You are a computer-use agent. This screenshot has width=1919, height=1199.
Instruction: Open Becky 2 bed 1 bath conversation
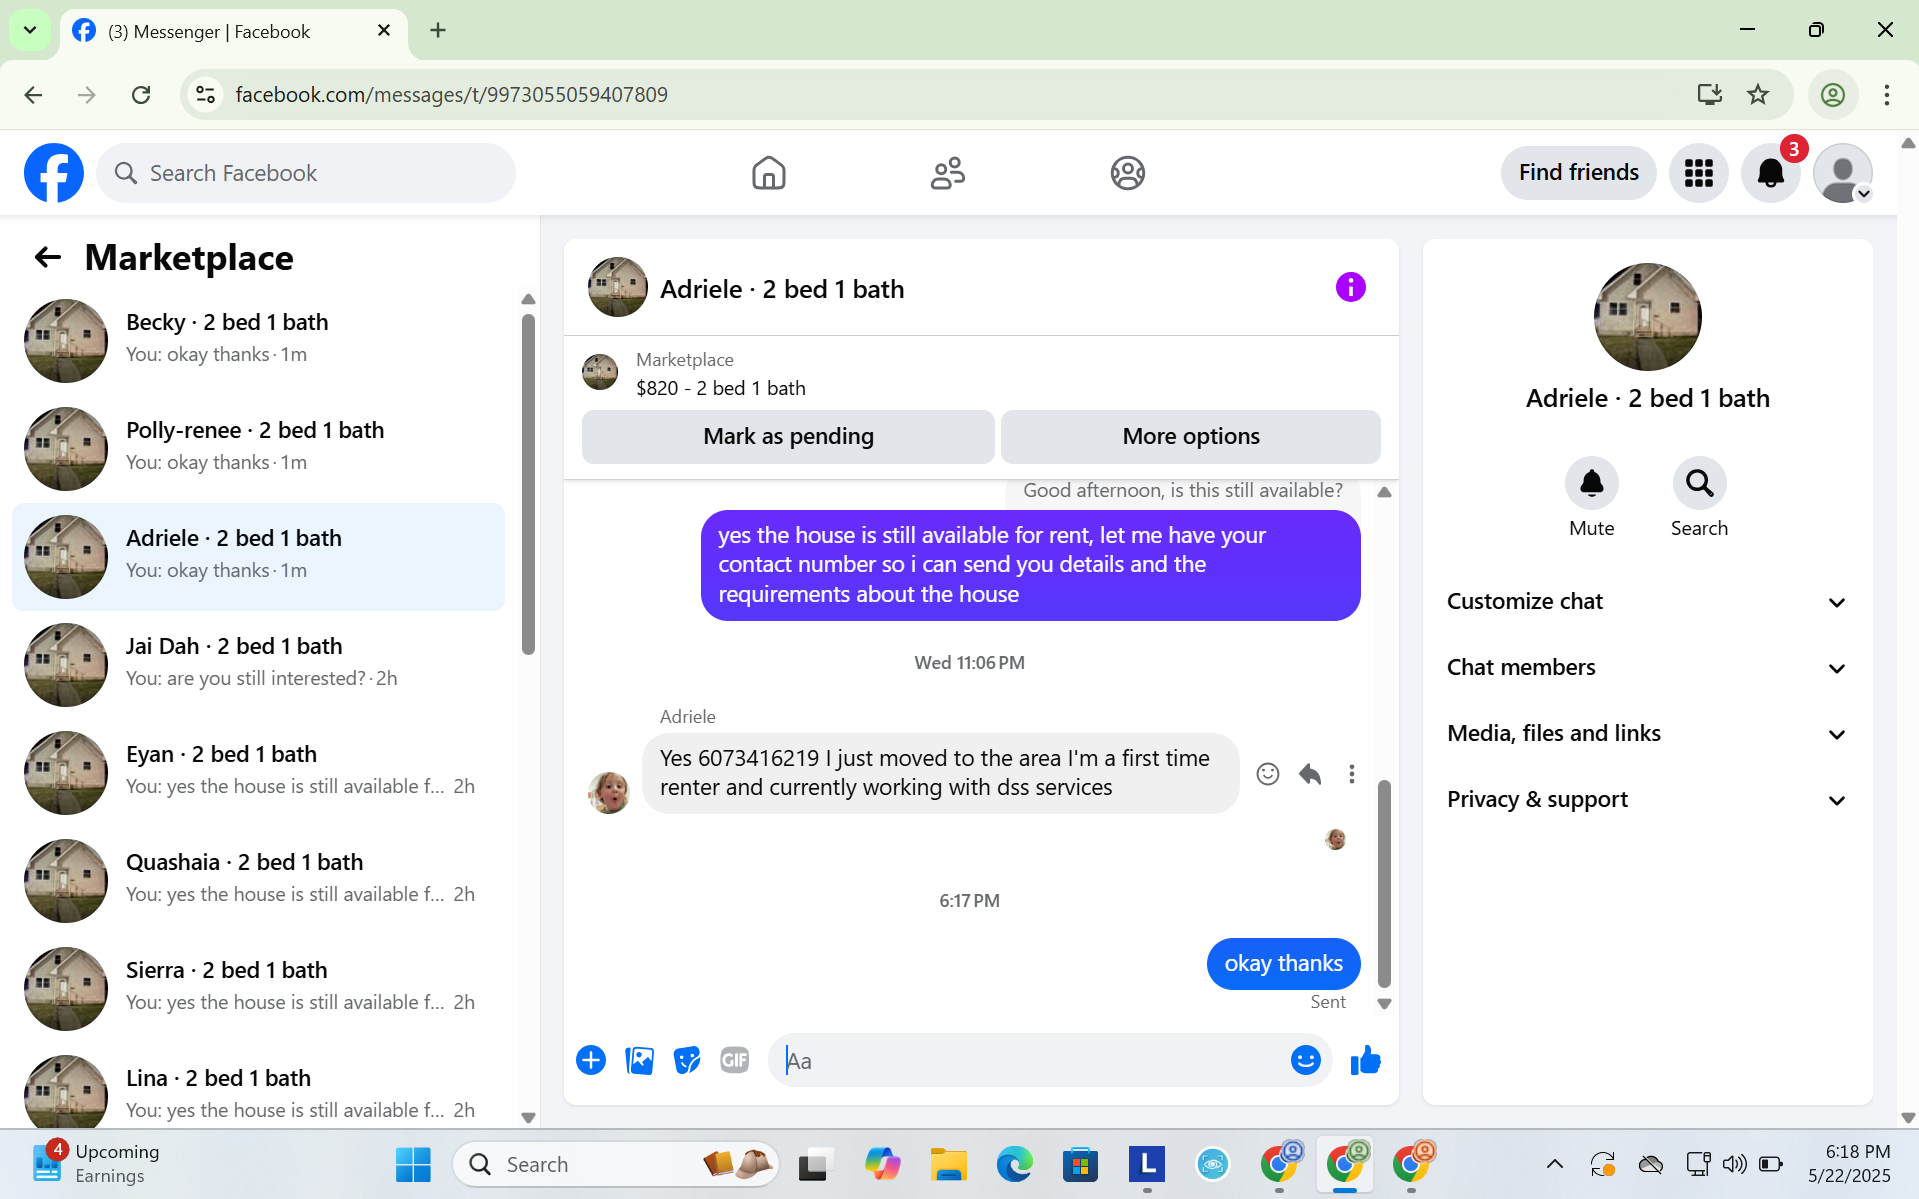(x=258, y=341)
